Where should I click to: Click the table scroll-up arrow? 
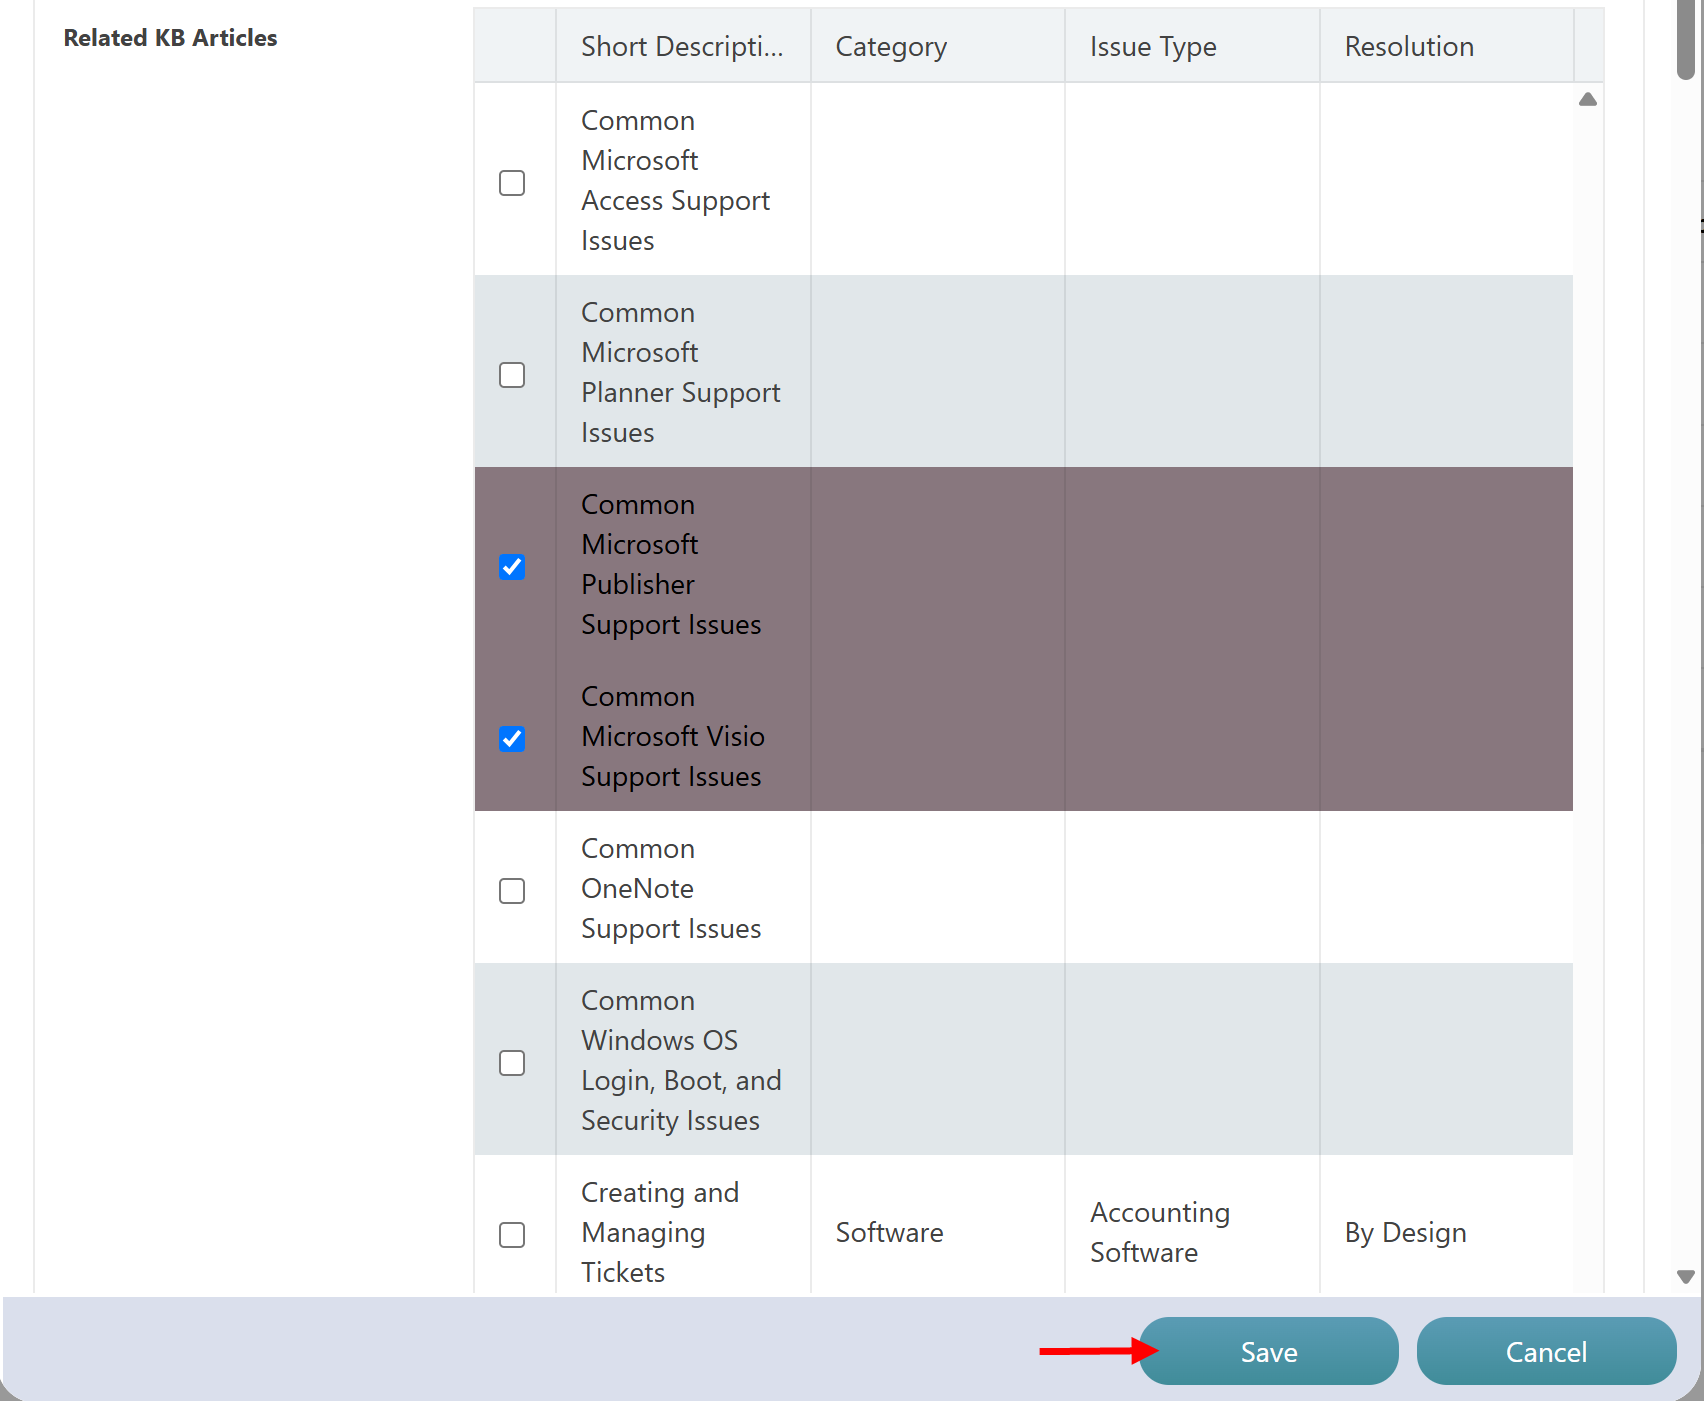click(1588, 100)
